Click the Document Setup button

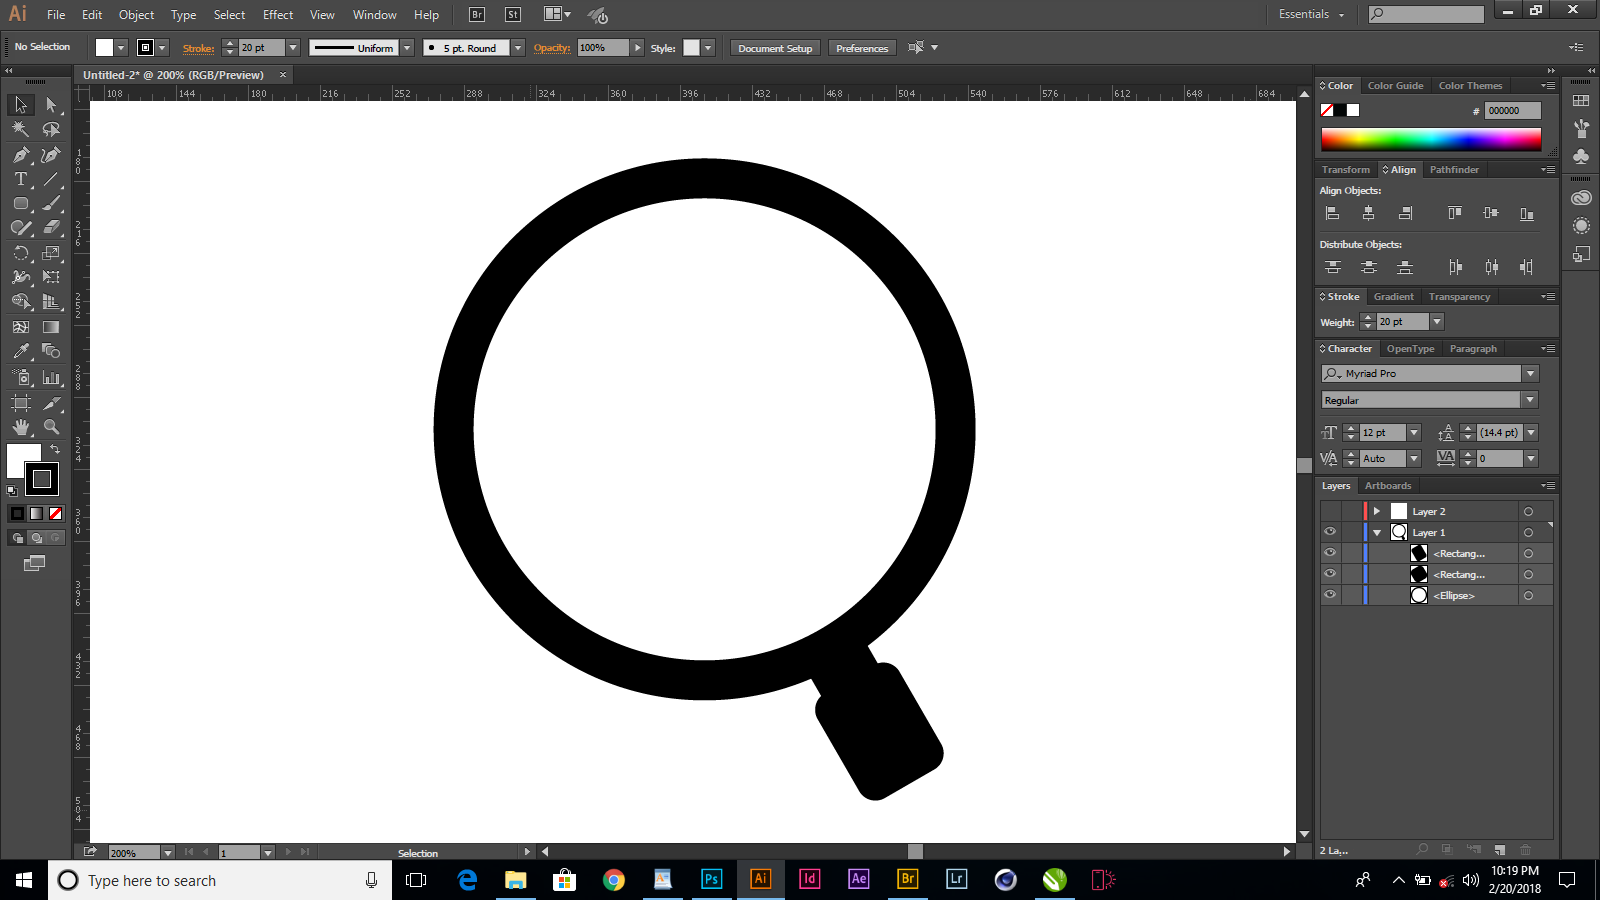[775, 48]
